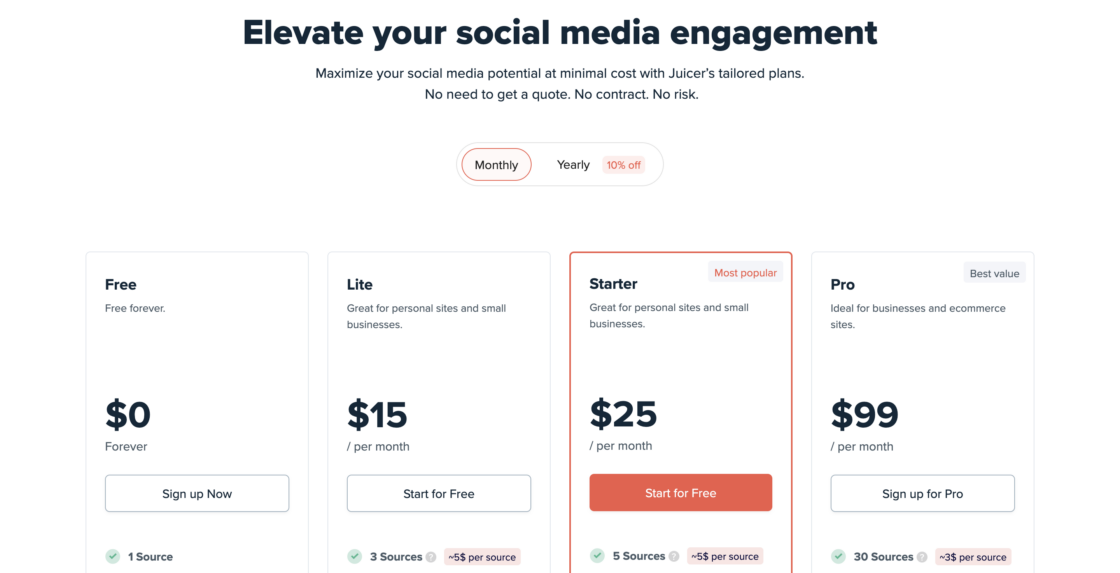Switch billing to Monthly
The width and height of the screenshot is (1120, 573).
point(496,165)
